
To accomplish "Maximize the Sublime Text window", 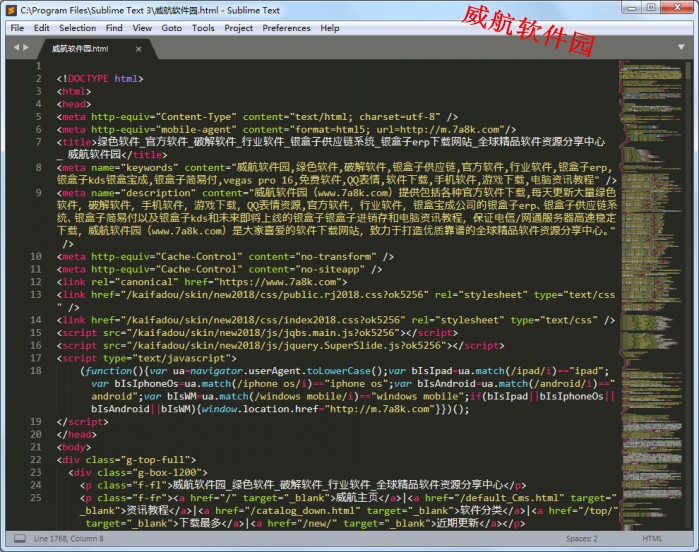I will [x=651, y=8].
